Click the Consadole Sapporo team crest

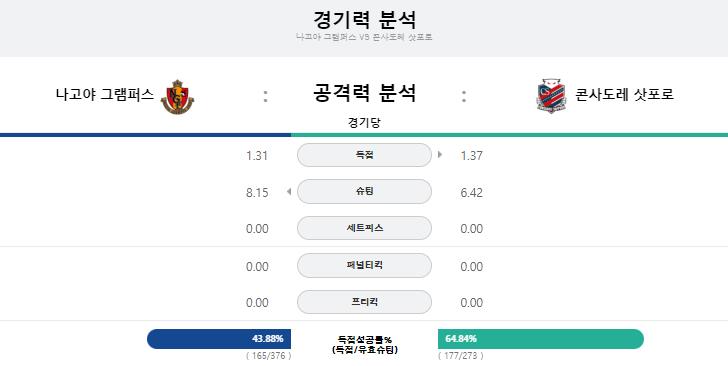(x=551, y=96)
